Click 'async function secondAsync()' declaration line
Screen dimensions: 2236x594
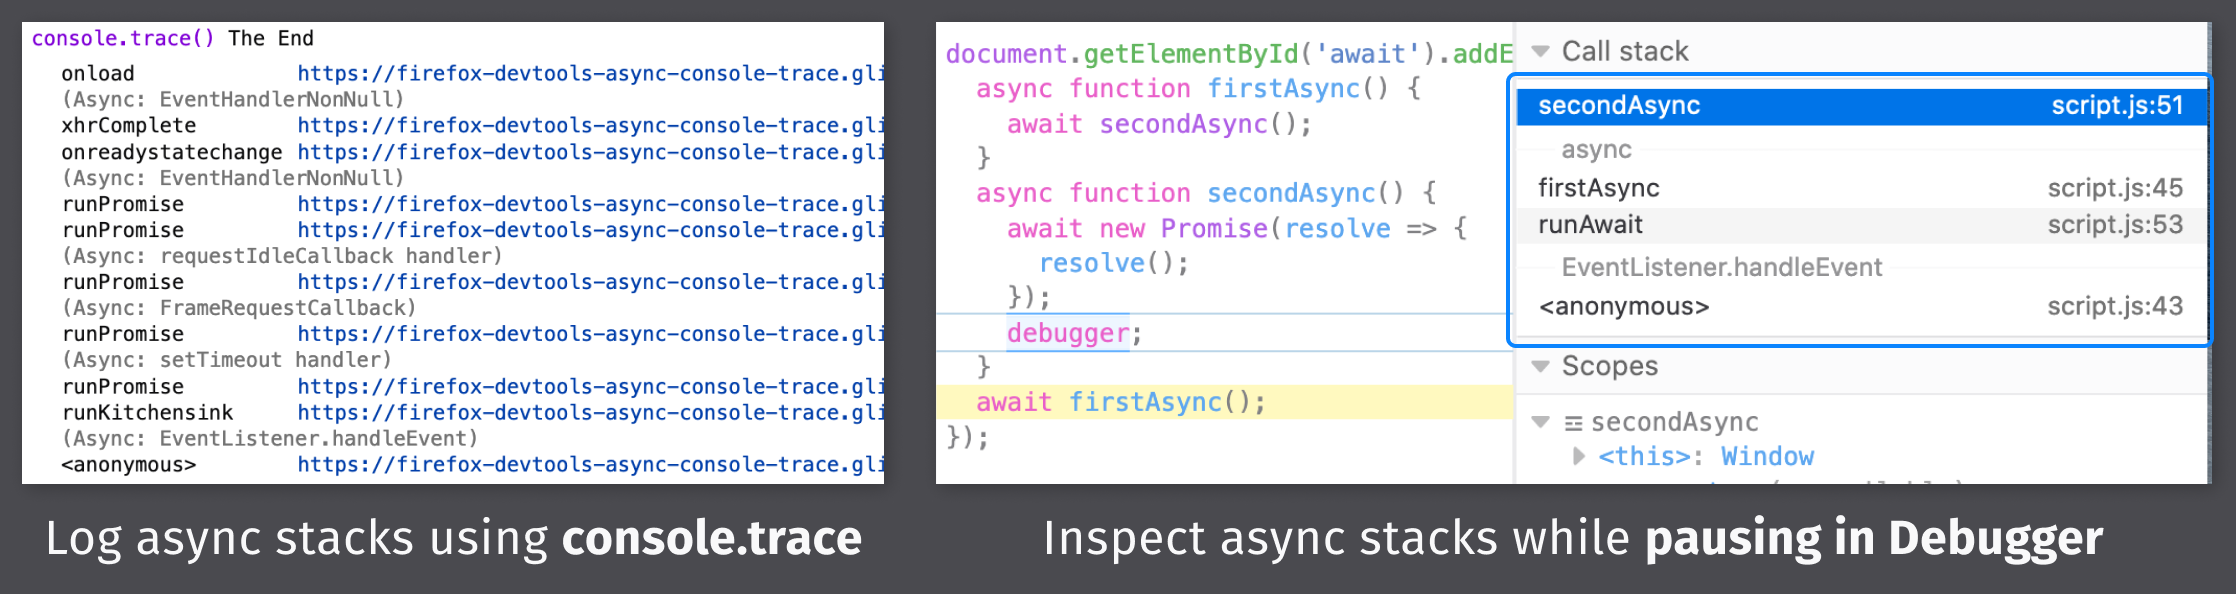tap(1206, 193)
